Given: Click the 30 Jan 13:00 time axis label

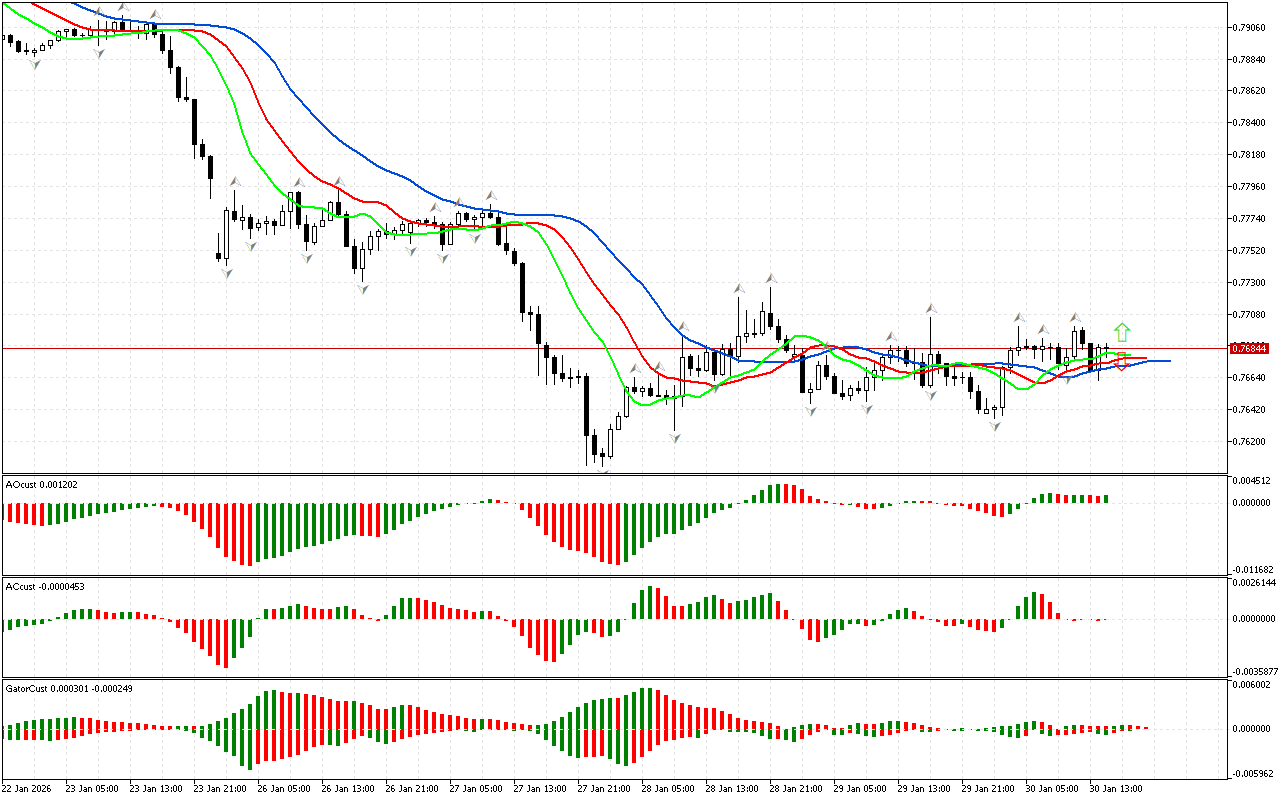Looking at the screenshot, I should [x=1114, y=788].
